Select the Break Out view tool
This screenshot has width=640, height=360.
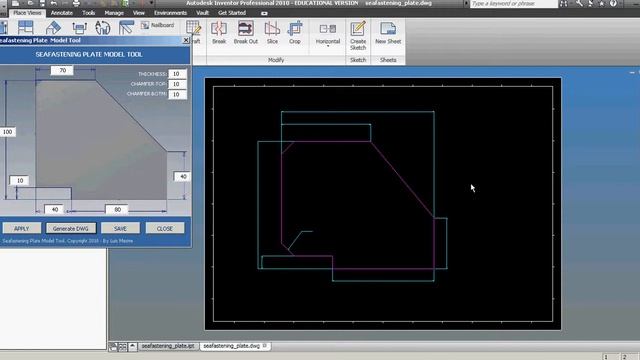click(x=245, y=33)
